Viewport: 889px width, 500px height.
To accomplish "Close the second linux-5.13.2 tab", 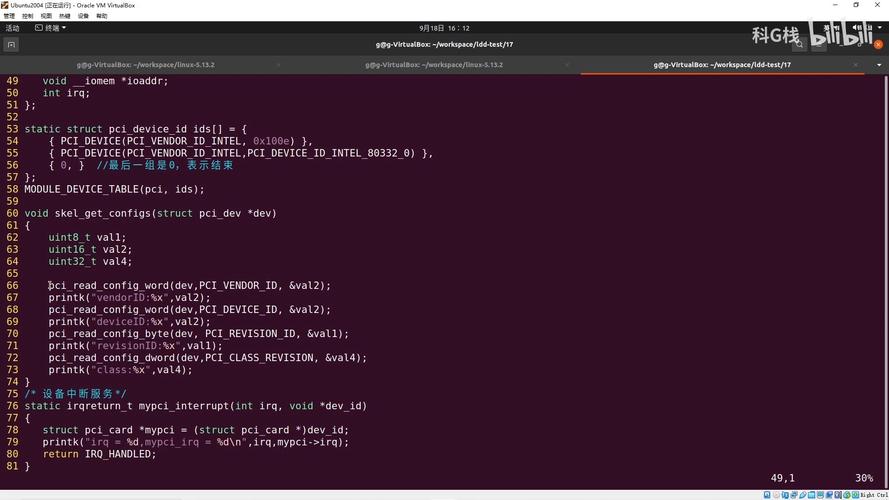I will [x=567, y=65].
